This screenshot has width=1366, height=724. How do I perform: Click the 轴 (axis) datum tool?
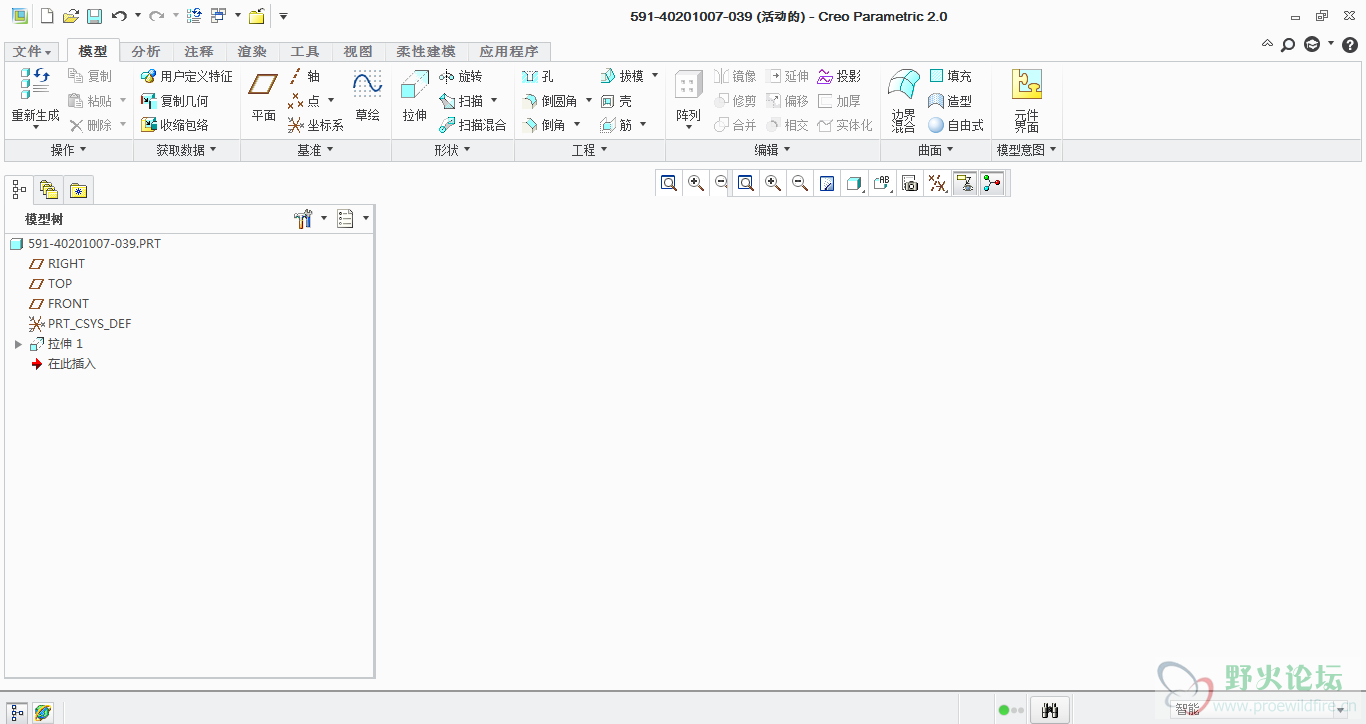tap(304, 76)
